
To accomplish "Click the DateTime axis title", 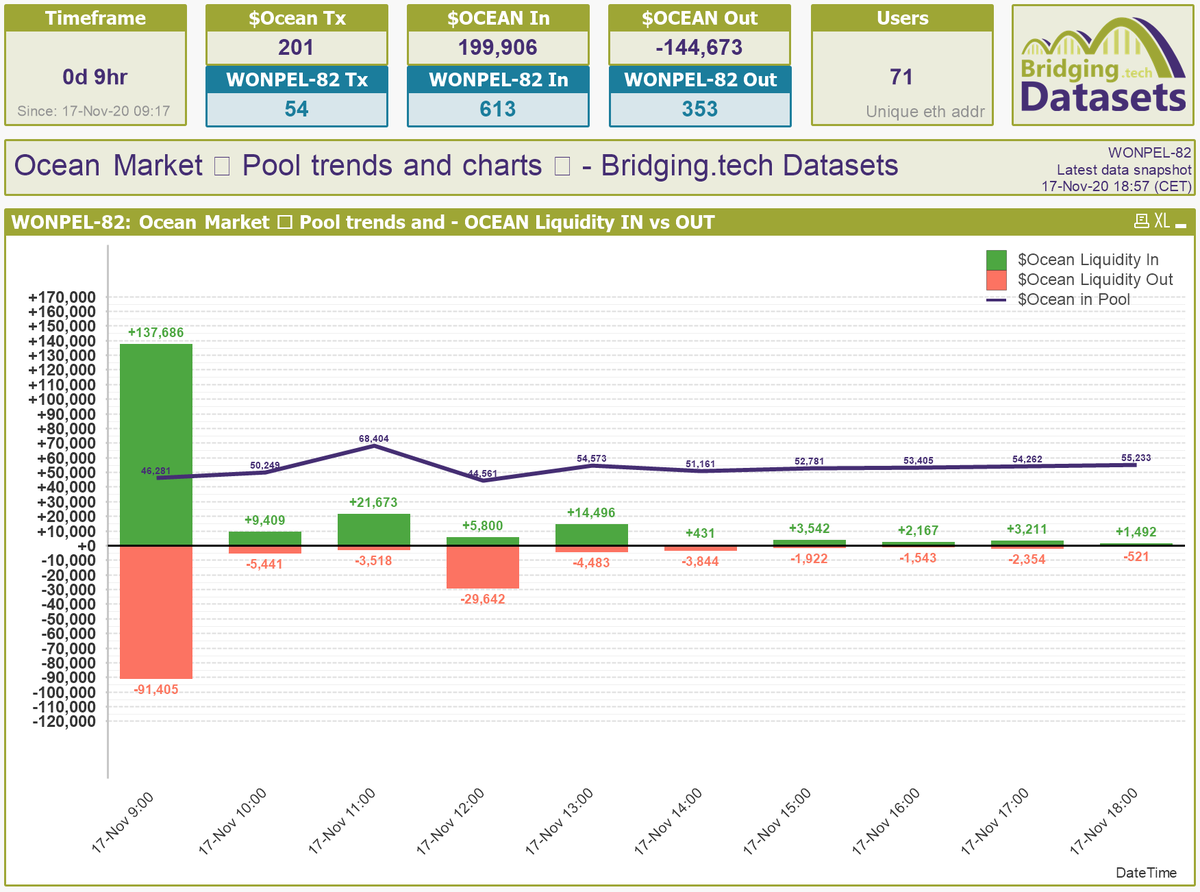I will click(x=1148, y=874).
